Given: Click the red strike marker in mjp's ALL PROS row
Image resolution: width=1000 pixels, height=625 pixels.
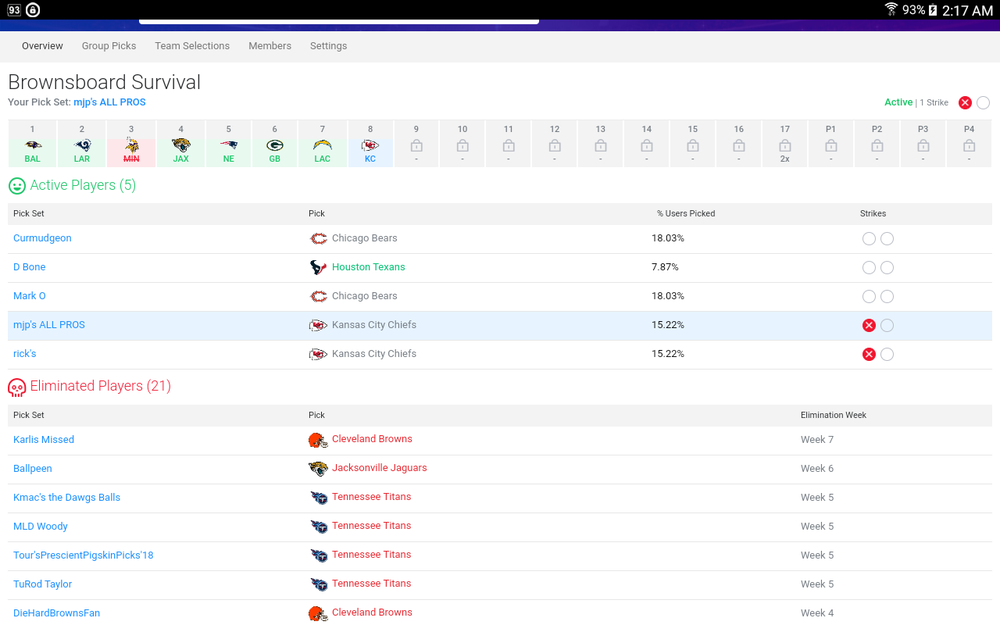Looking at the screenshot, I should tap(869, 325).
